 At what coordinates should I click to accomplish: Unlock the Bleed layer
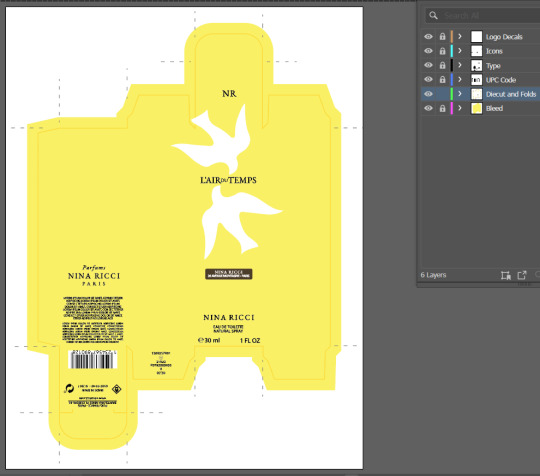point(442,108)
